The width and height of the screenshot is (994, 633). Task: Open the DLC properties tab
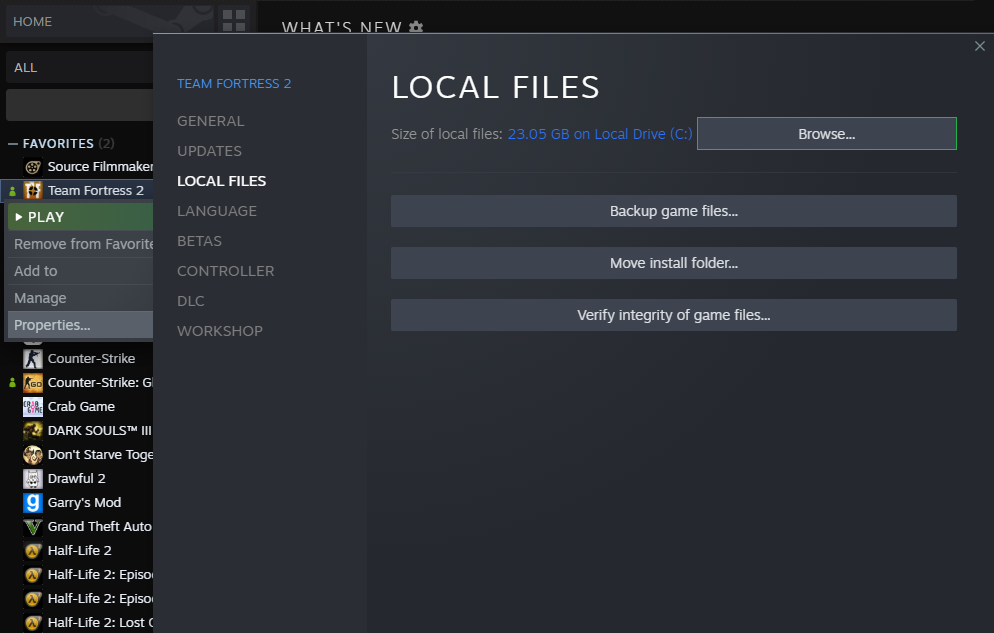pyautogui.click(x=190, y=301)
